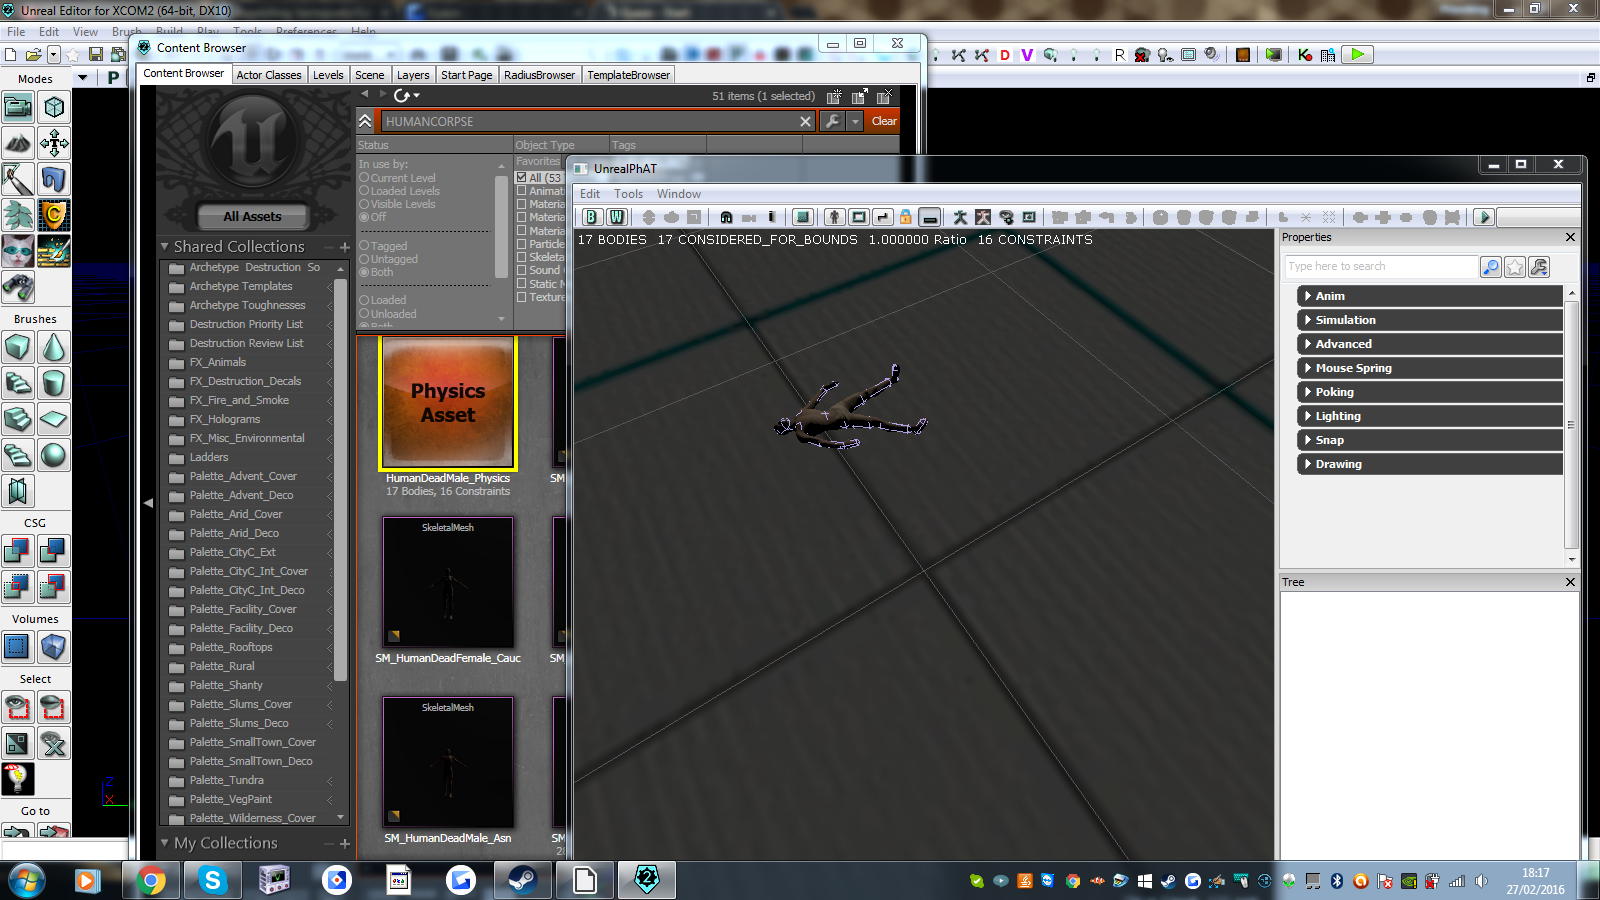This screenshot has width=1600, height=900.
Task: Select the binoculars icon in Modes panel
Action: click(18, 287)
